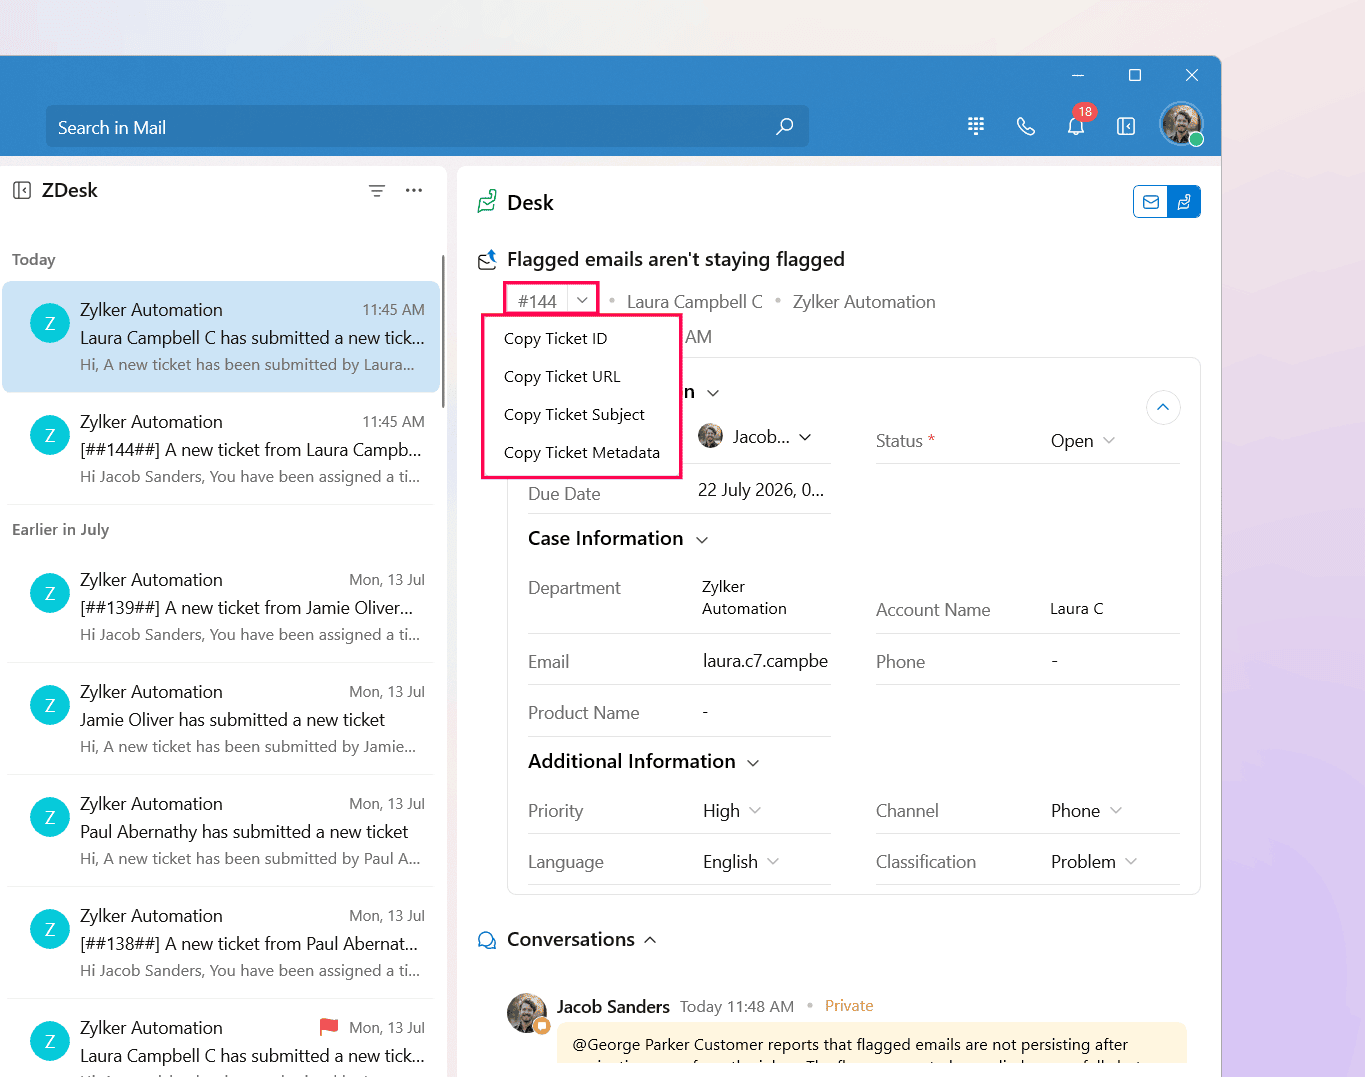This screenshot has width=1365, height=1077.
Task: Open the [##139##] Jamie Oliver ticket email
Action: pyautogui.click(x=221, y=607)
